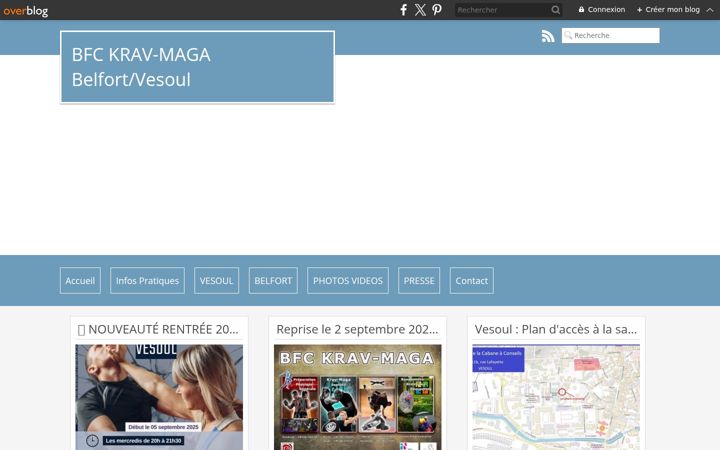
Task: Open the Overblog logo homepage
Action: click(x=25, y=10)
